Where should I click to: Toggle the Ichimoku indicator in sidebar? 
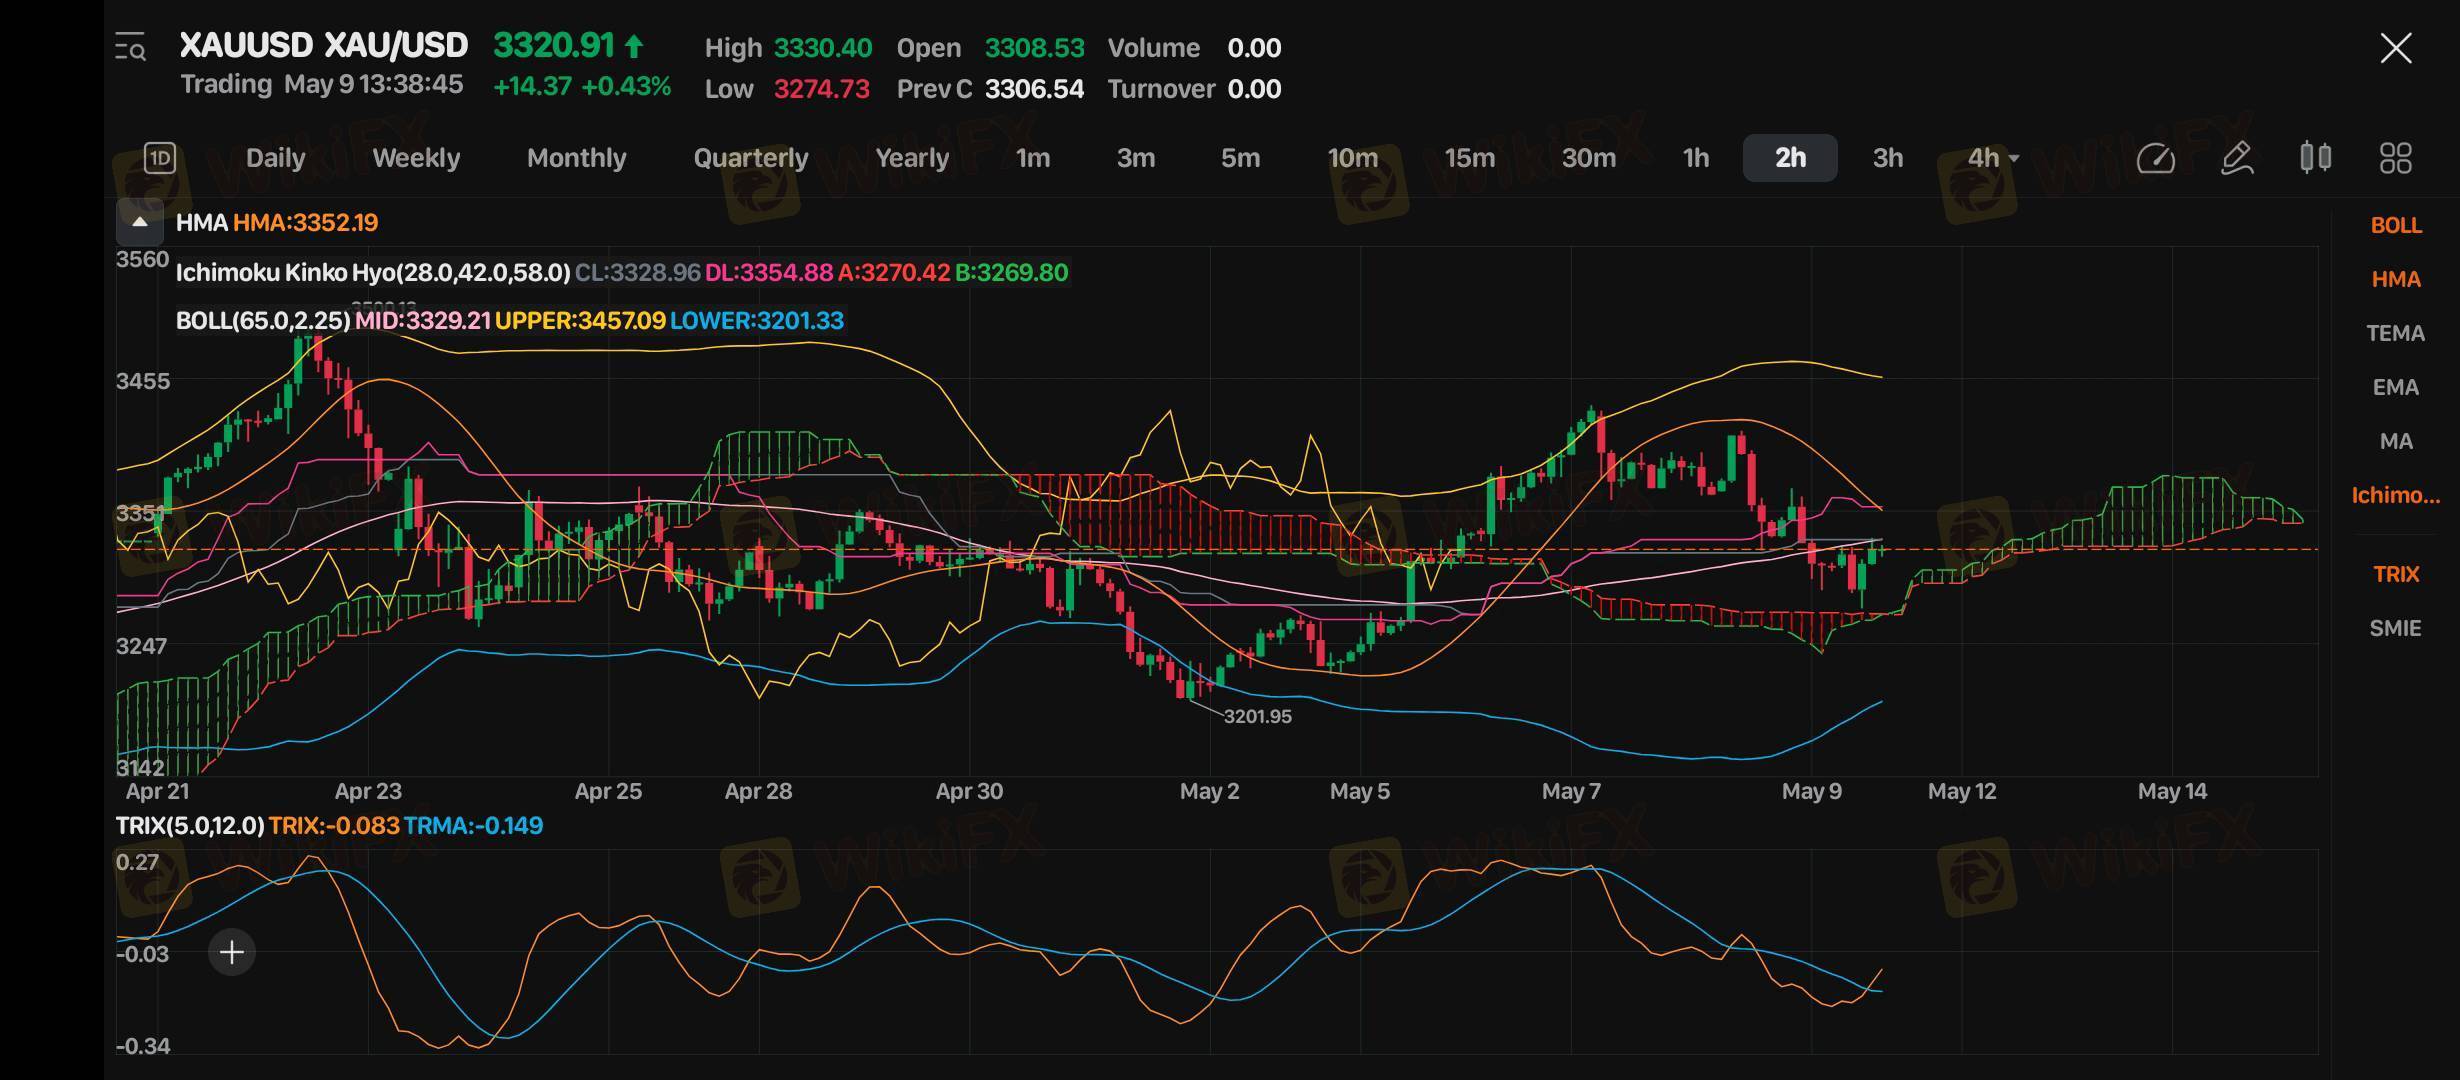(2395, 495)
